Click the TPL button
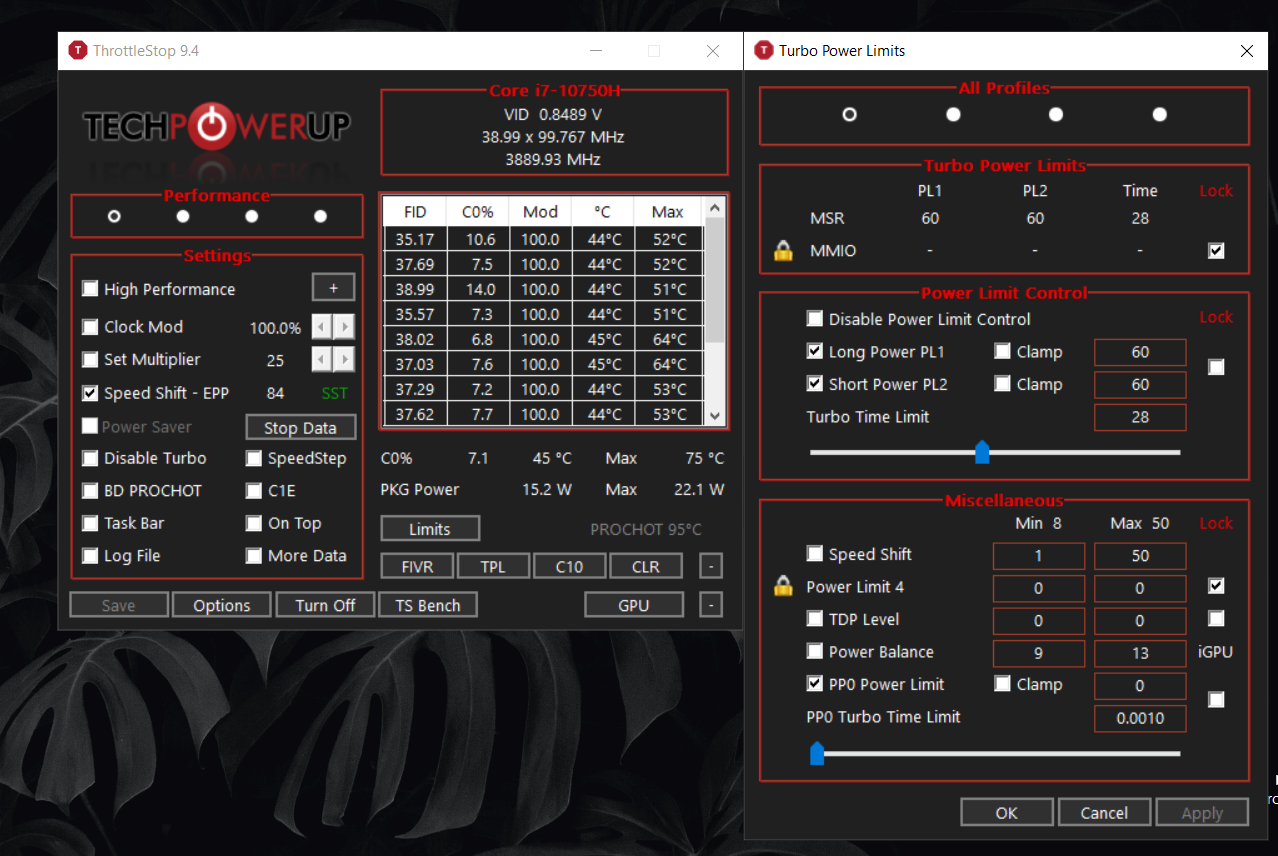Image resolution: width=1278 pixels, height=856 pixels. [x=493, y=567]
